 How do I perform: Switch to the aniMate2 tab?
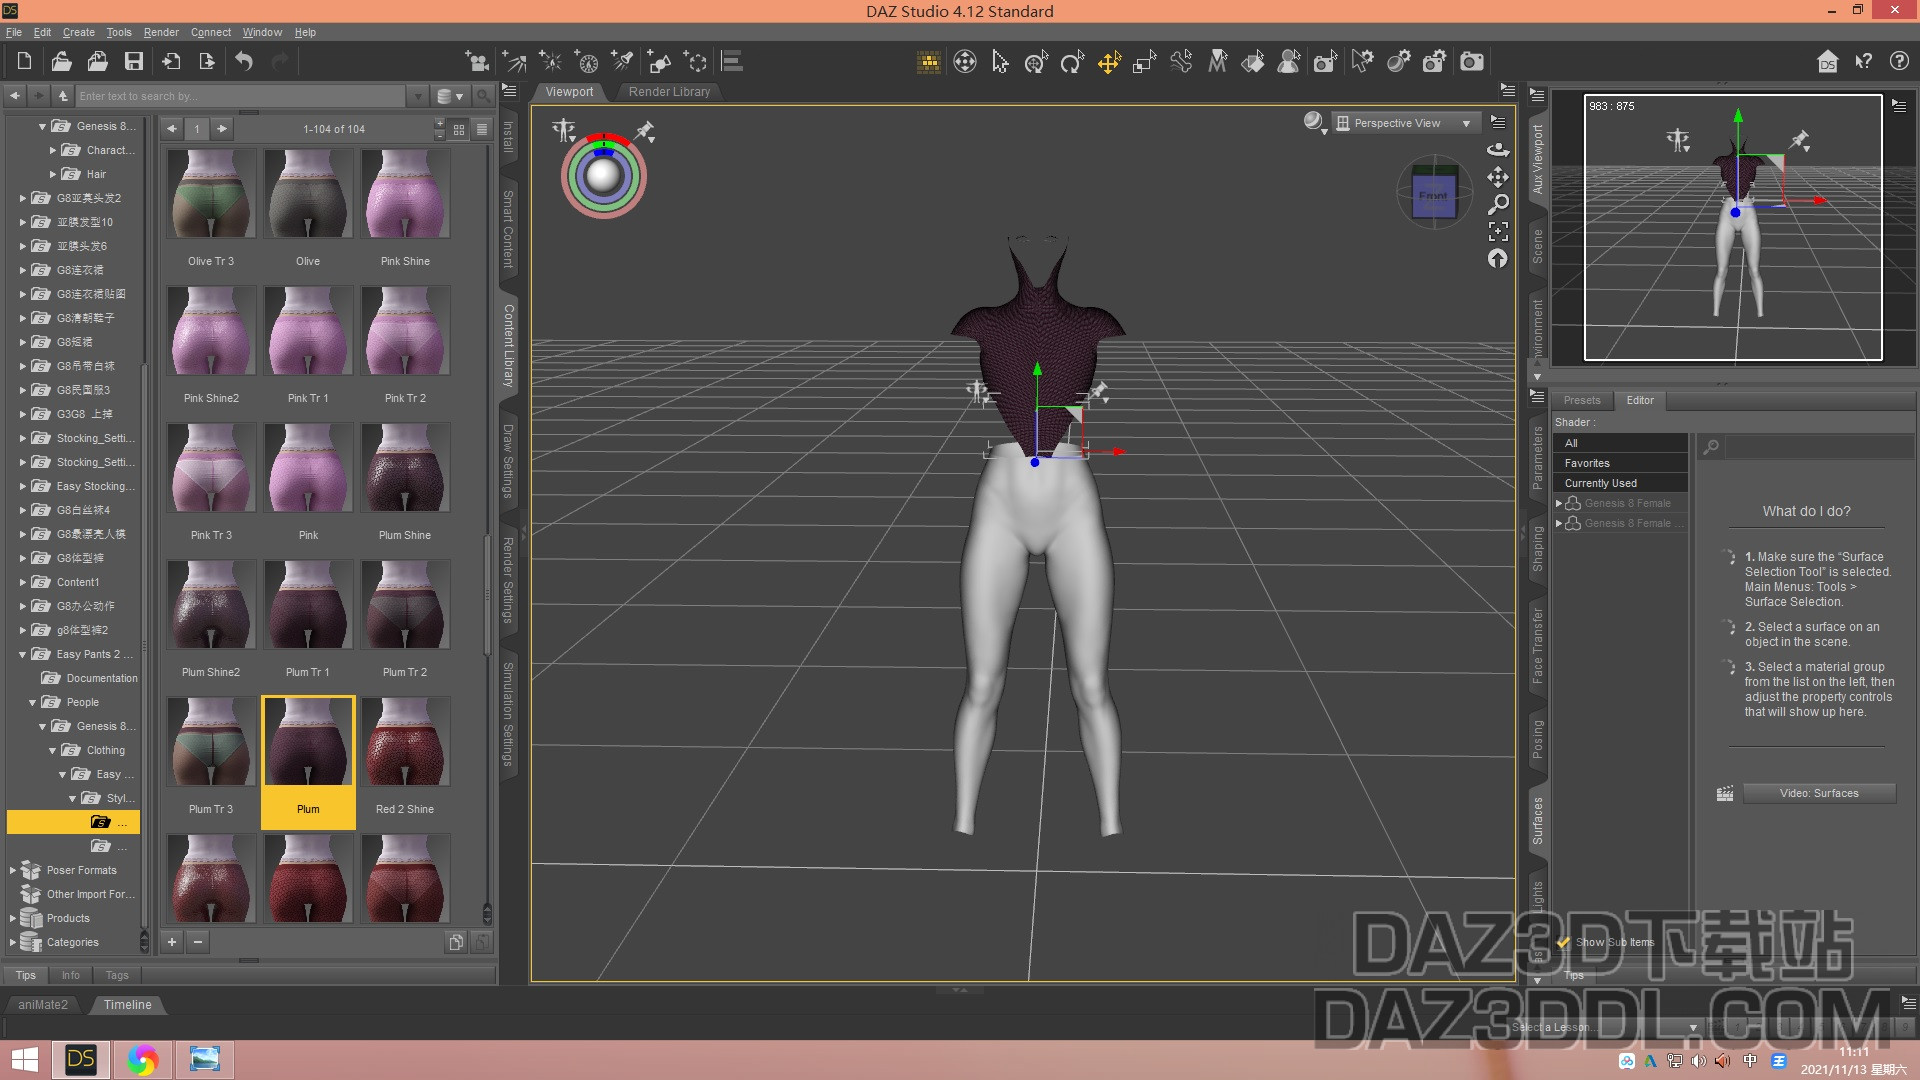coord(43,1005)
